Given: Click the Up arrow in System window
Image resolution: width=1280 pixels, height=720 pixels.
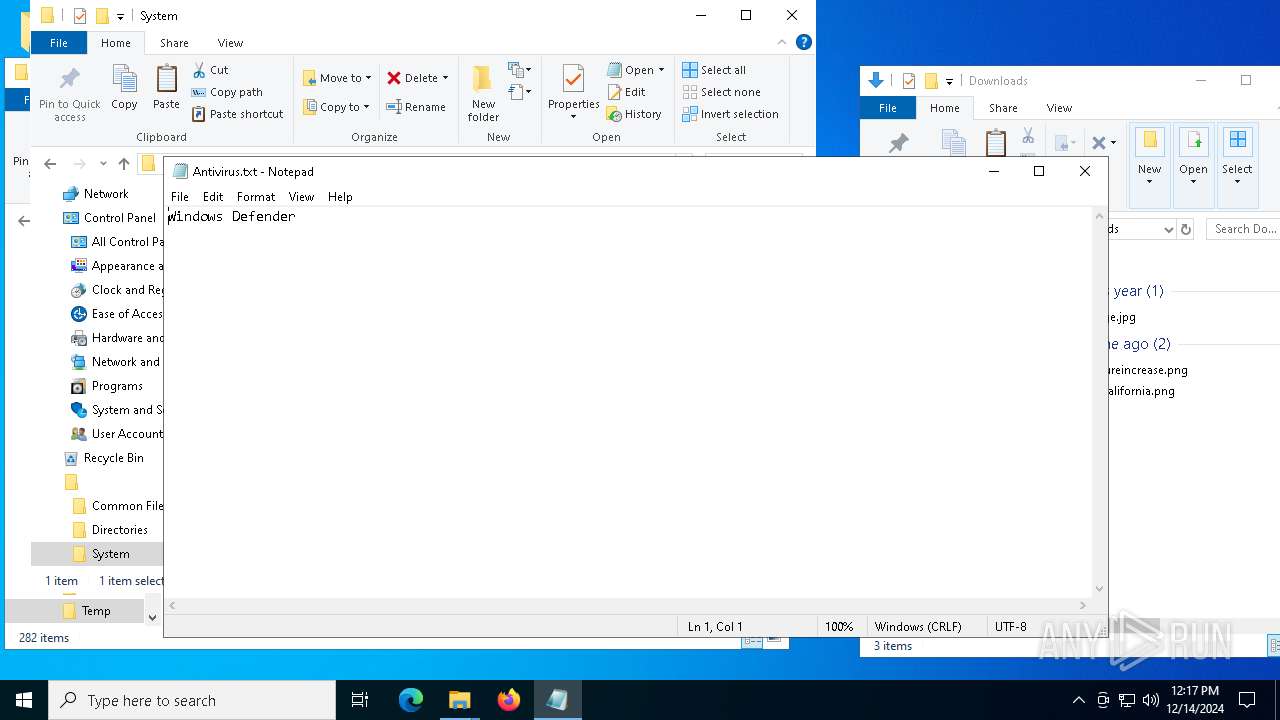Looking at the screenshot, I should (124, 164).
